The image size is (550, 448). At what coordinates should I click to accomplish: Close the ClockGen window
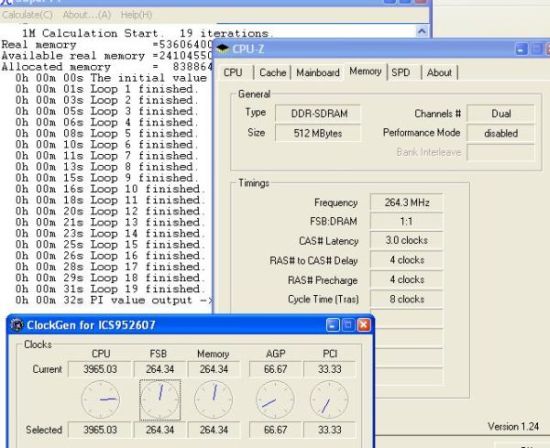pos(364,325)
